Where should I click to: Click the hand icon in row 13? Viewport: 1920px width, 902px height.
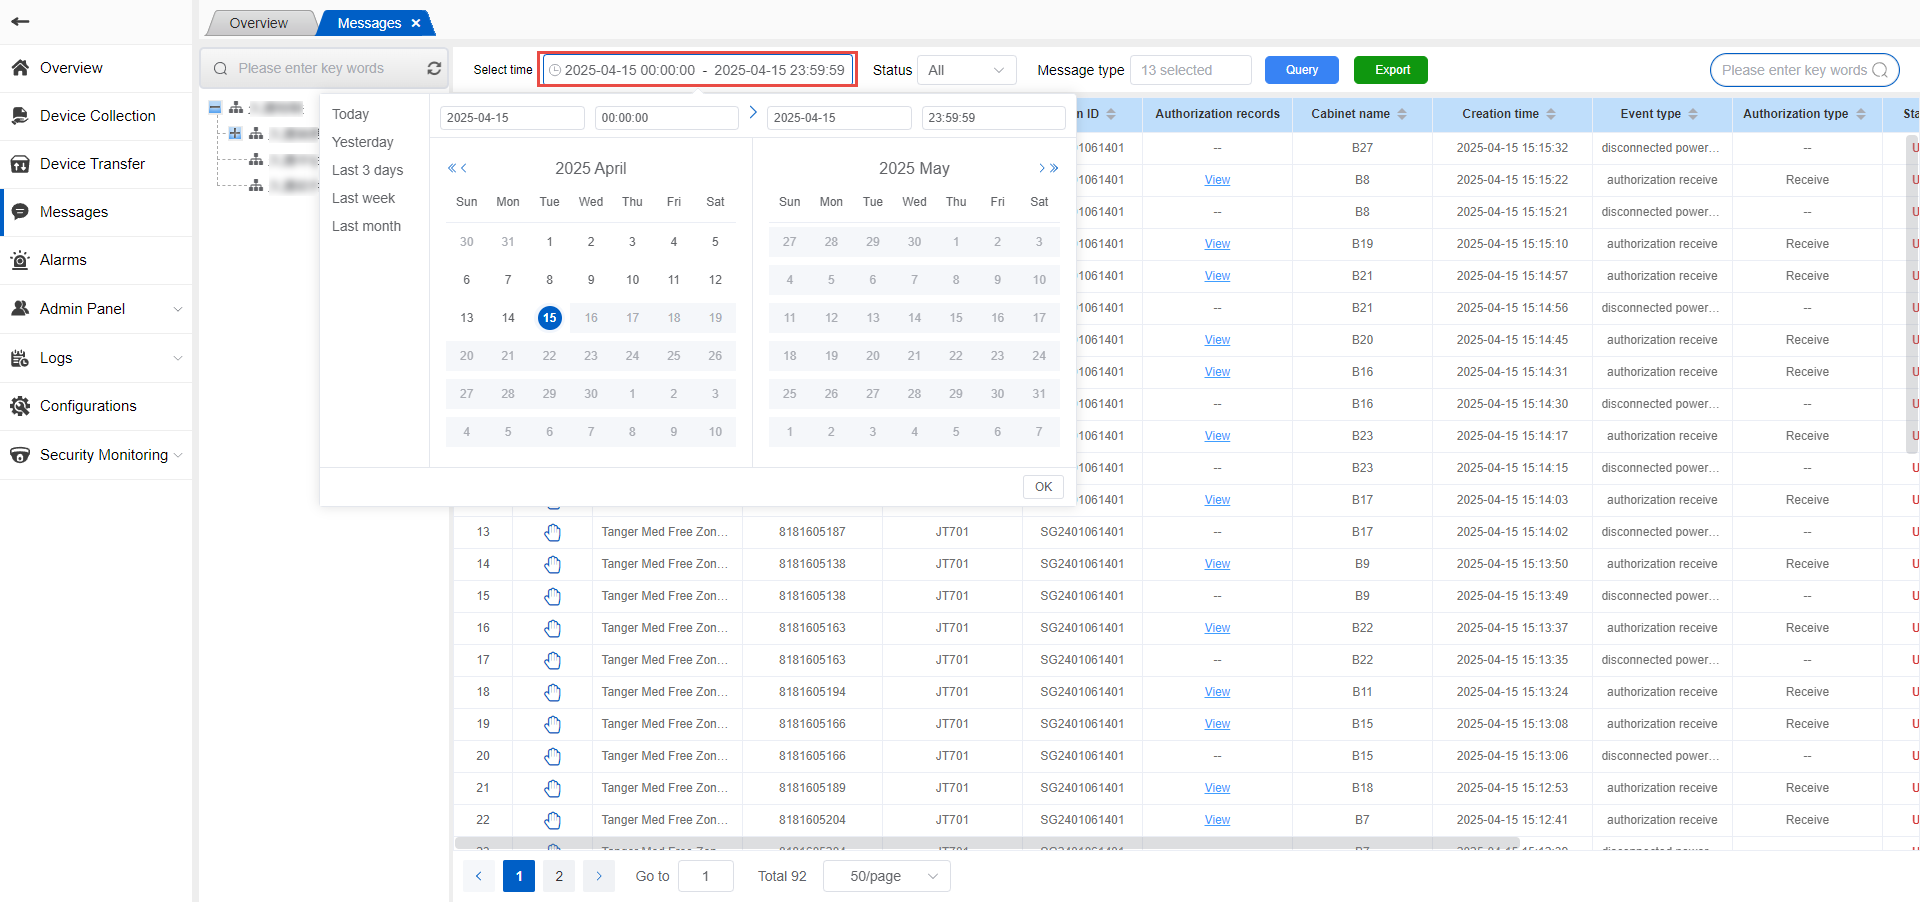coord(552,532)
